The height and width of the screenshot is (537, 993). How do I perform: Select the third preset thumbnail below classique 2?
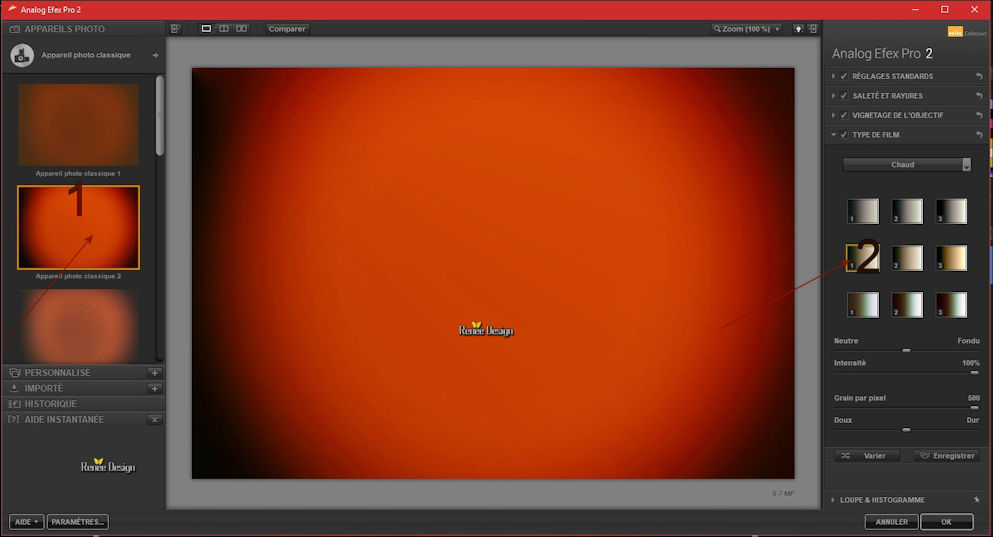coord(79,325)
